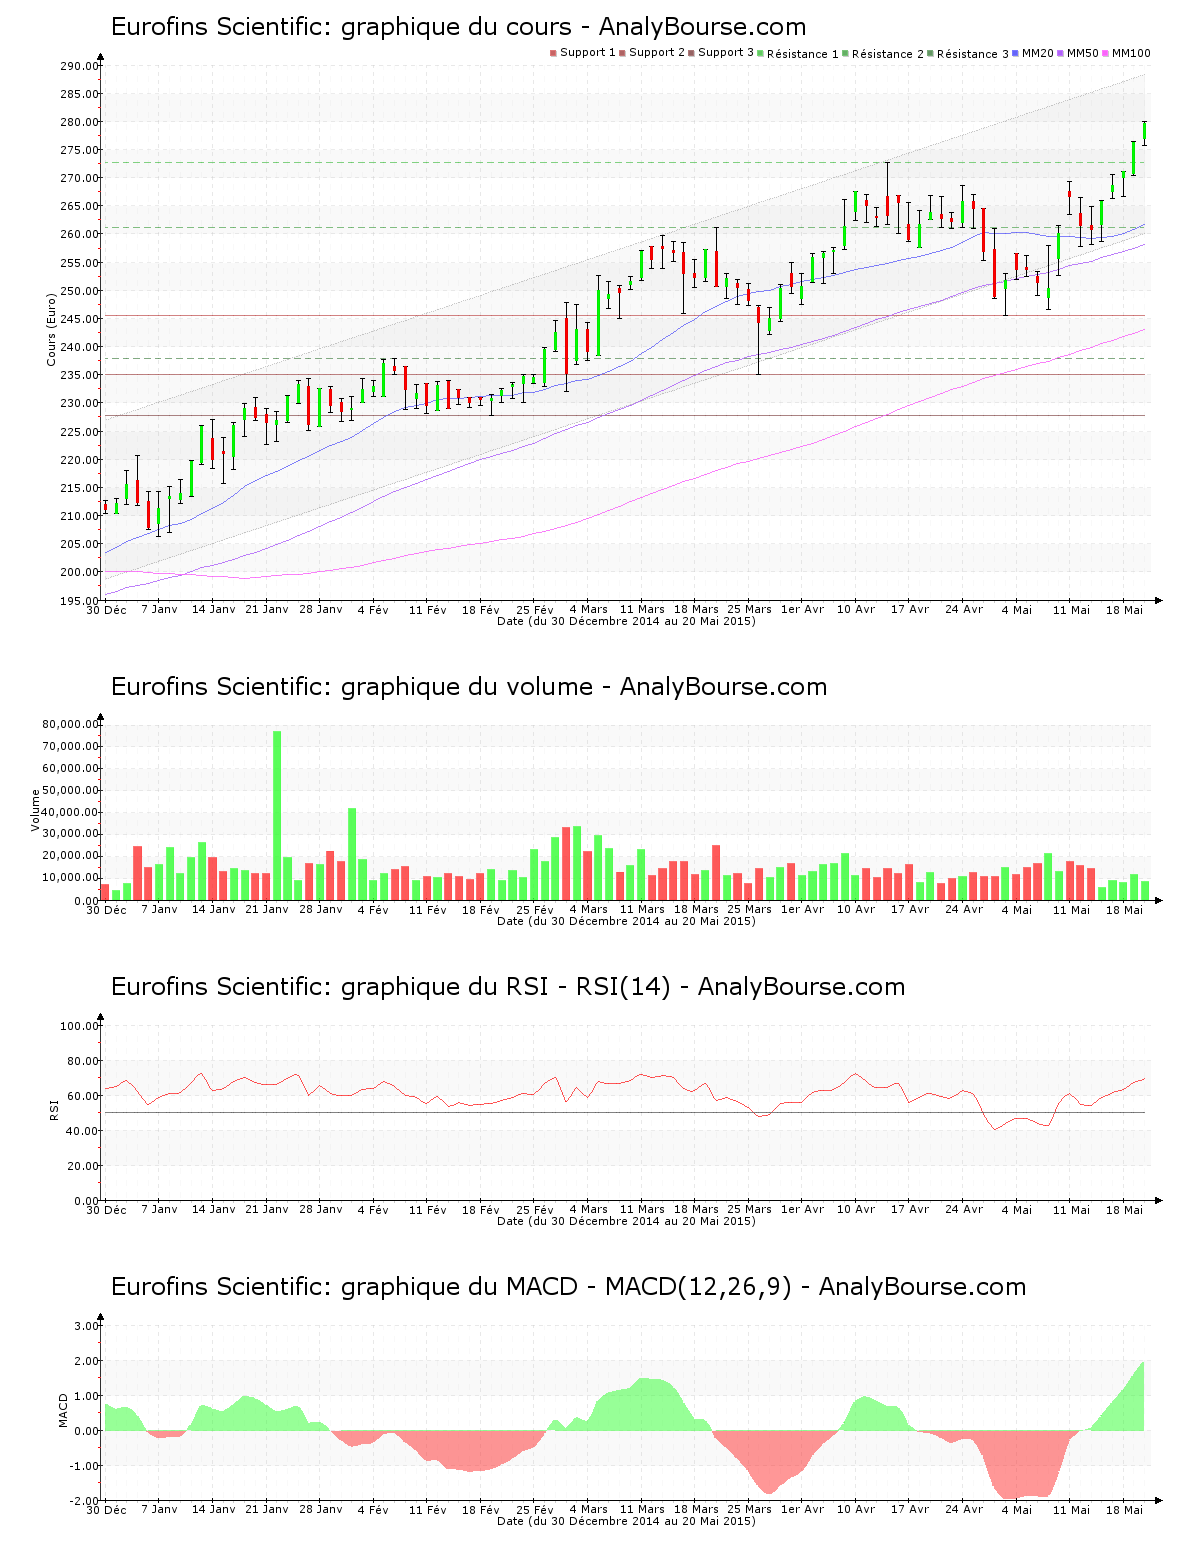Click the 100.00 RSI axis value
The image size is (1200, 1550).
[79, 1026]
